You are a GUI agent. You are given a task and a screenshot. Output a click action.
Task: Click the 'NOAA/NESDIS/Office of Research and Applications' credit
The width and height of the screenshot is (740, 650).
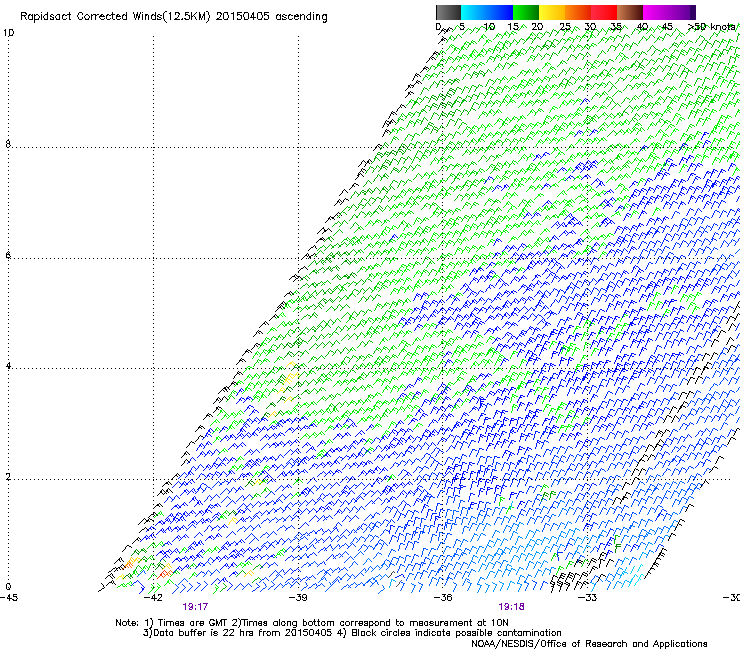coord(589,644)
